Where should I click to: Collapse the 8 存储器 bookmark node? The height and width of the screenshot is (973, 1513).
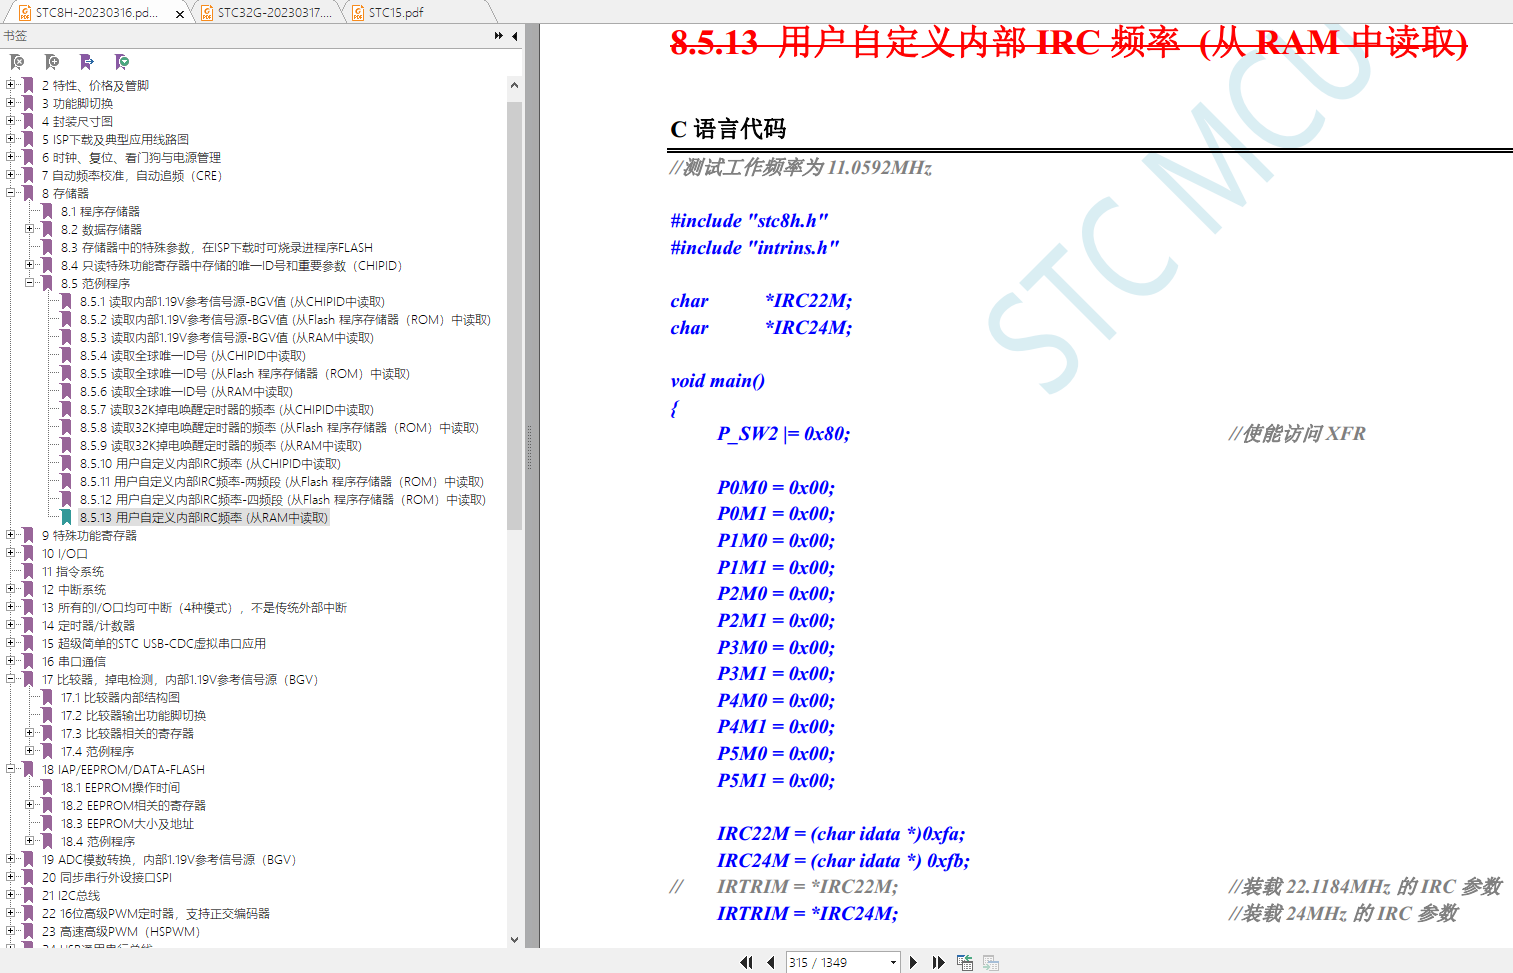pyautogui.click(x=11, y=193)
